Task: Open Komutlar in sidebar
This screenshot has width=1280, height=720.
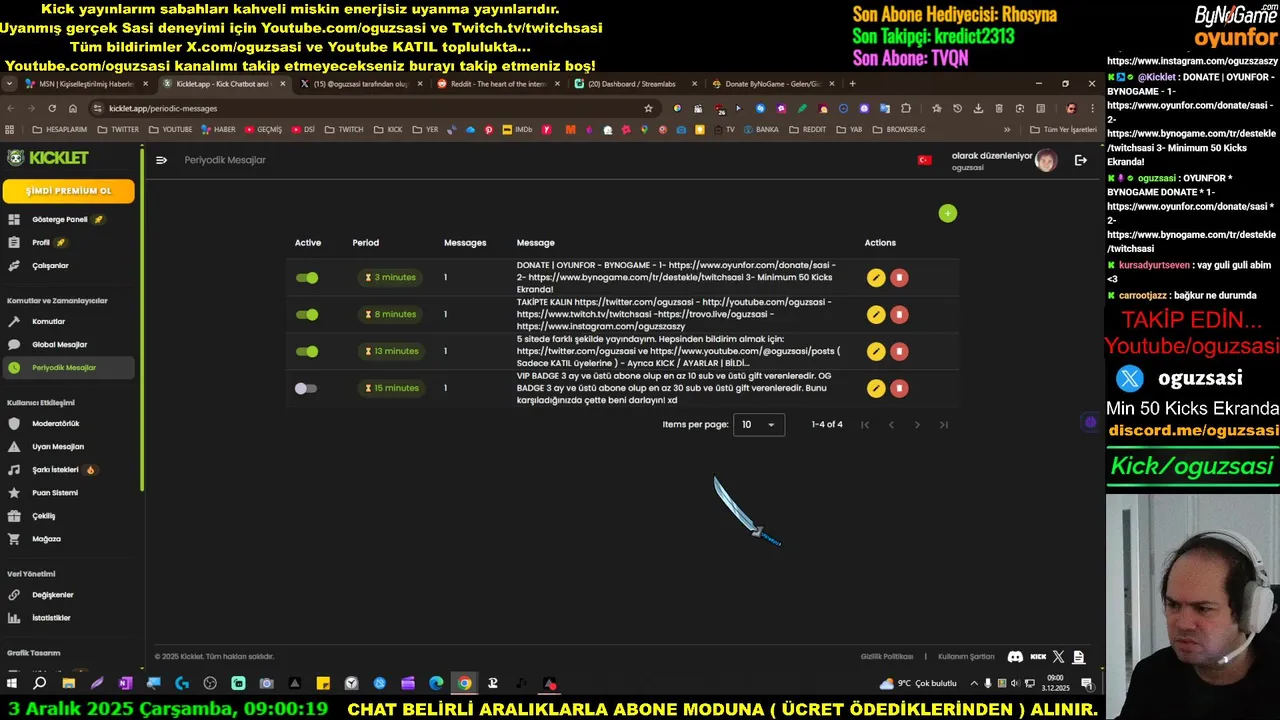Action: (x=68, y=321)
